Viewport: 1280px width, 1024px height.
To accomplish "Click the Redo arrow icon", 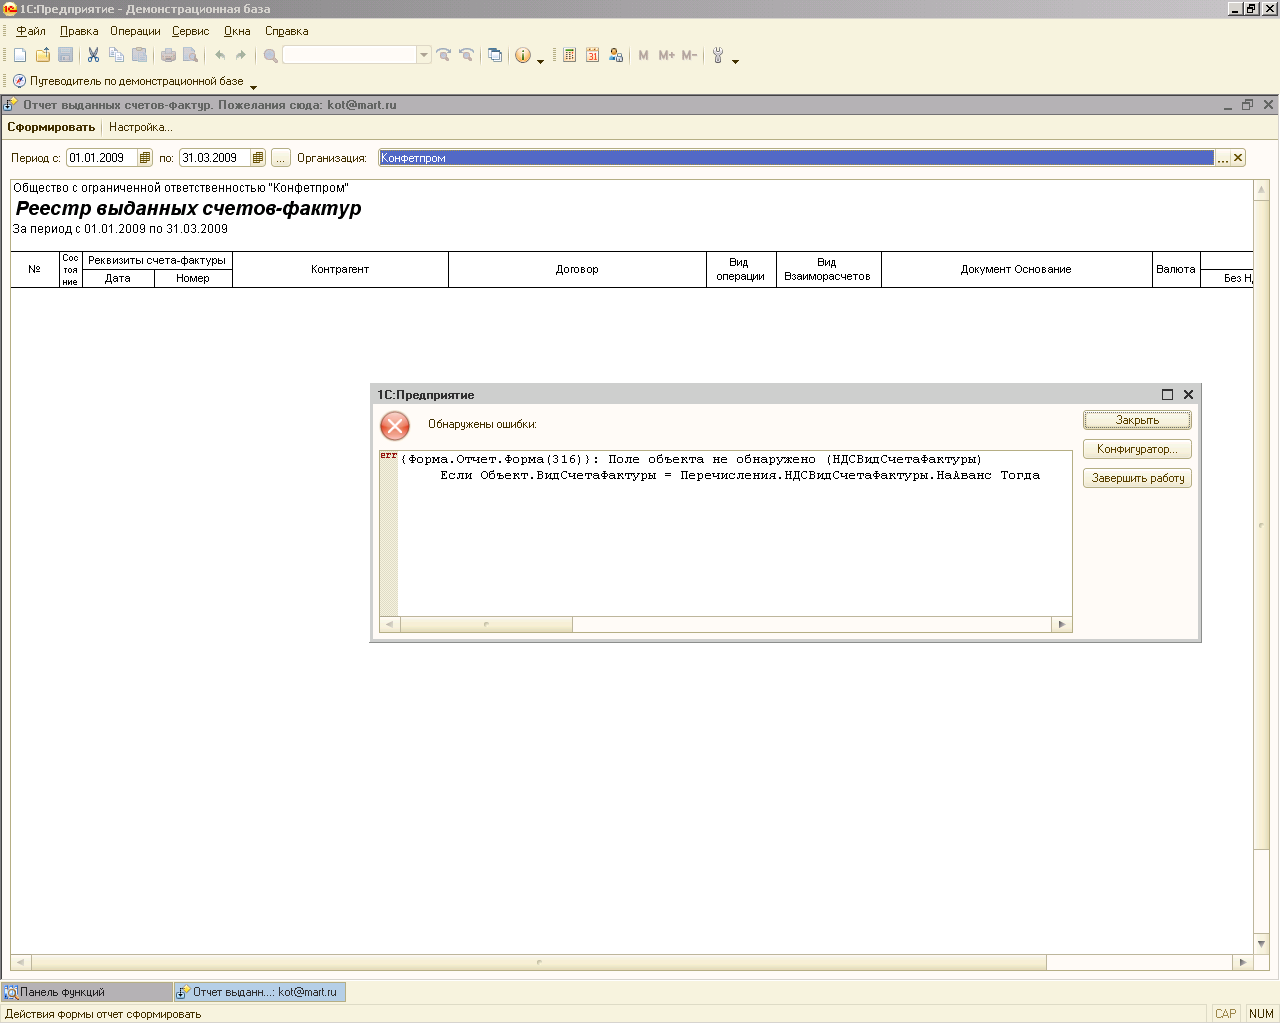I will pos(240,55).
